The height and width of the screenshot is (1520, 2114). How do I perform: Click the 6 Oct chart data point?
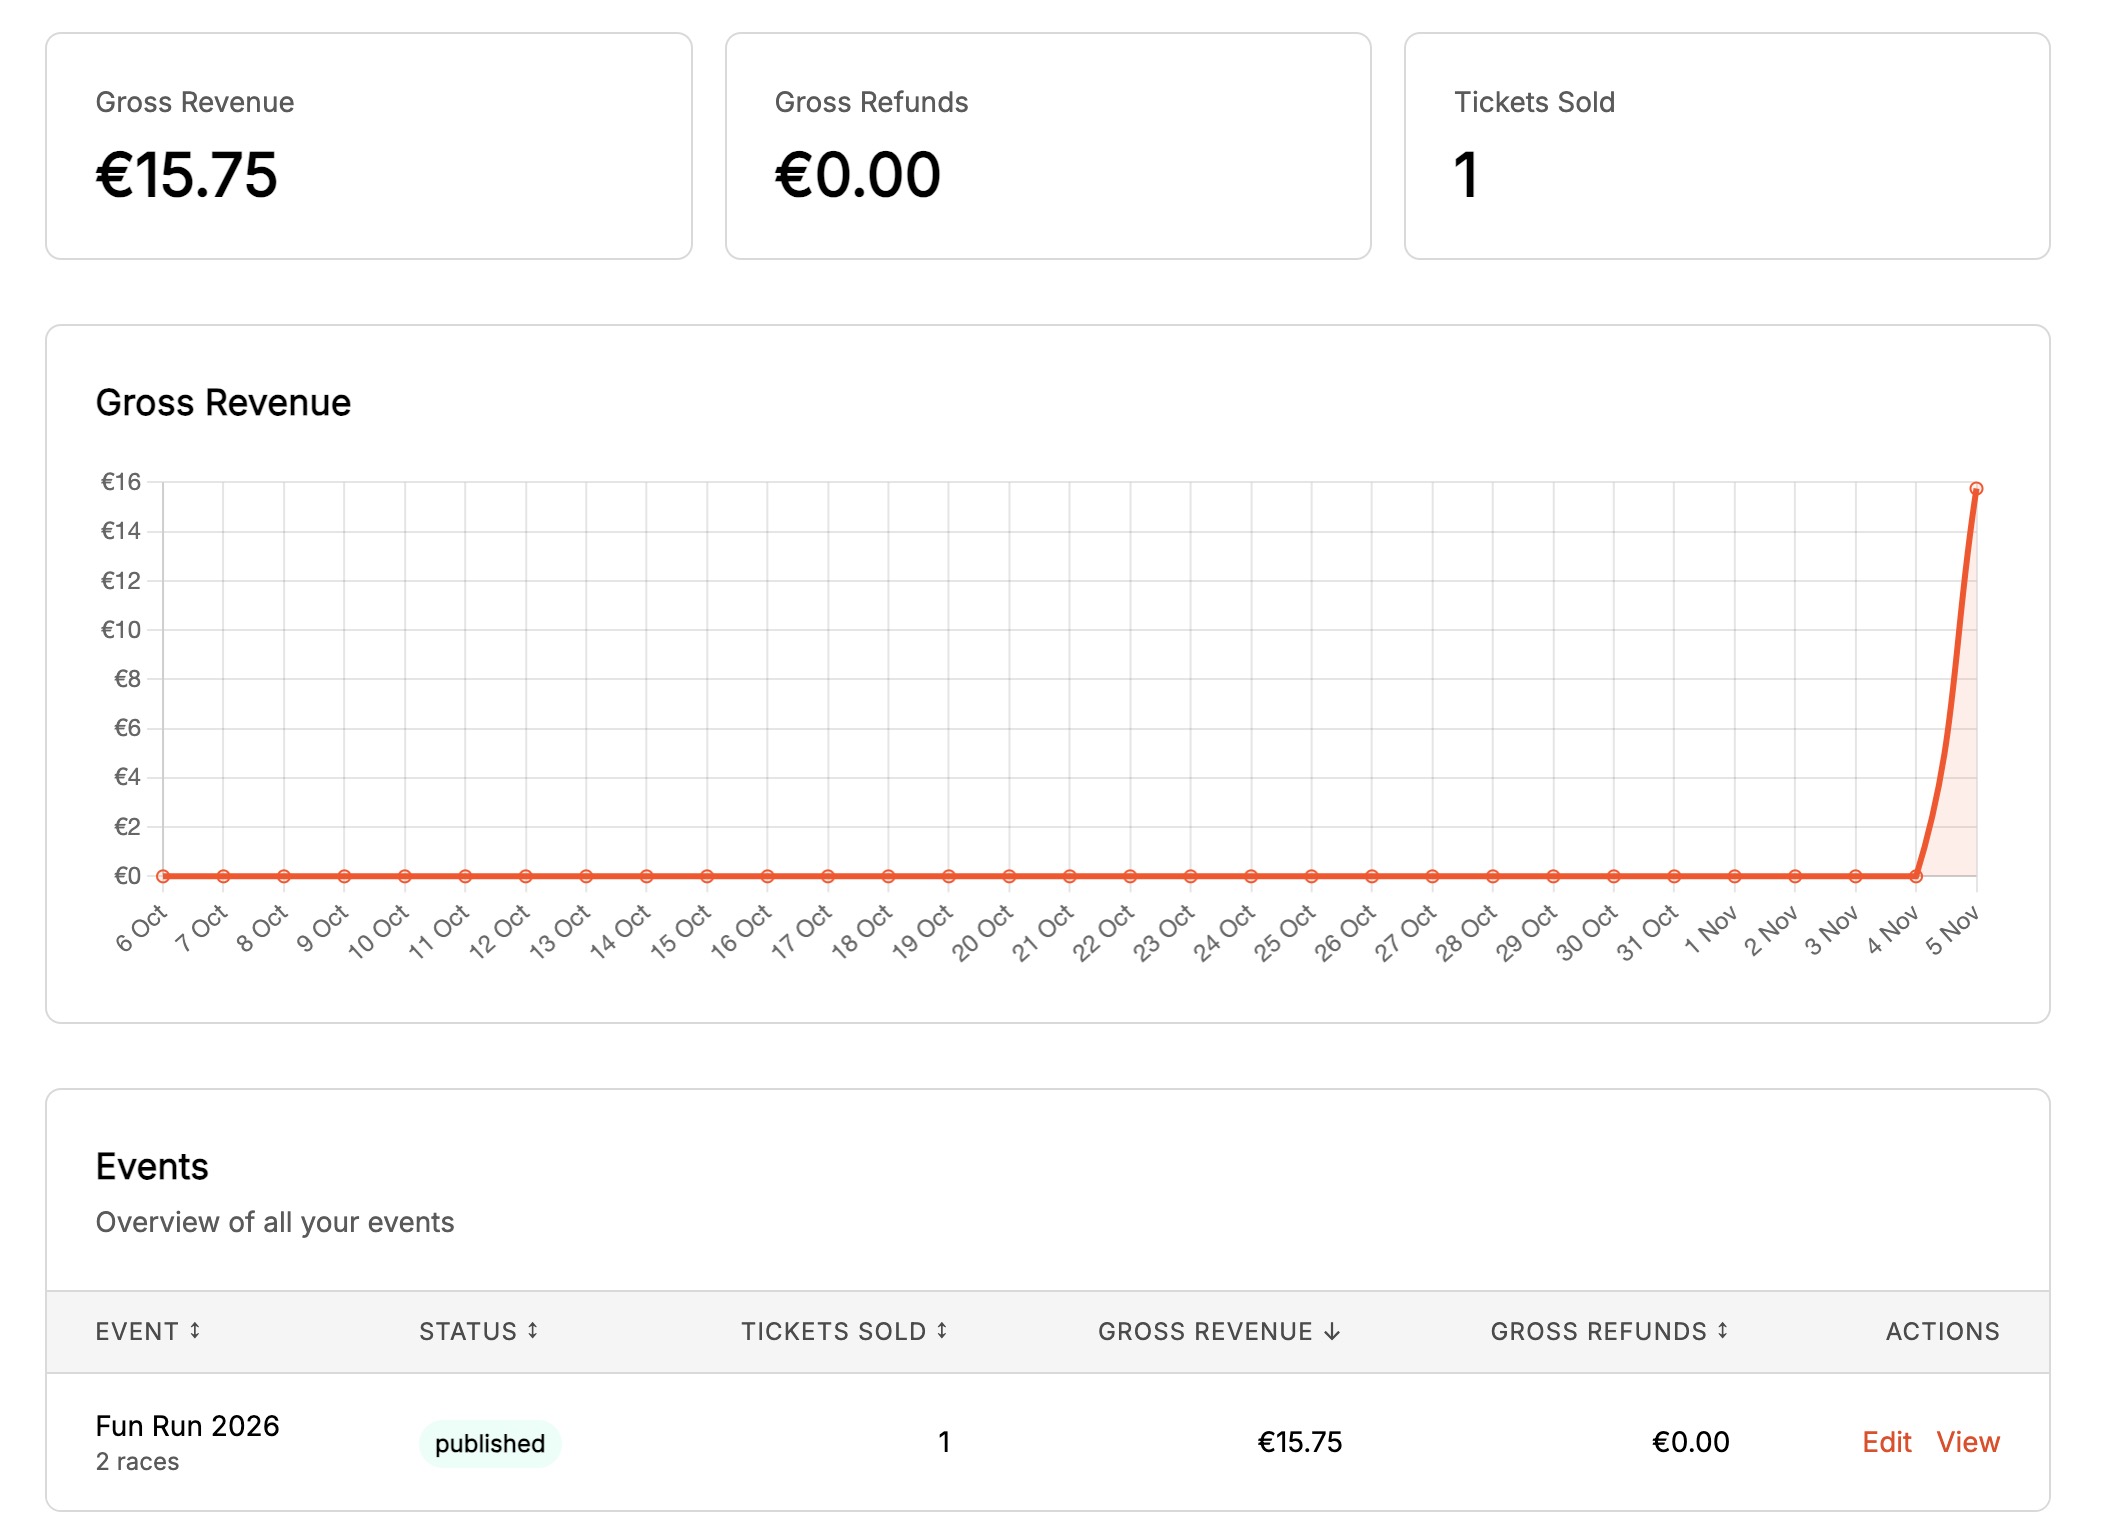tap(163, 876)
